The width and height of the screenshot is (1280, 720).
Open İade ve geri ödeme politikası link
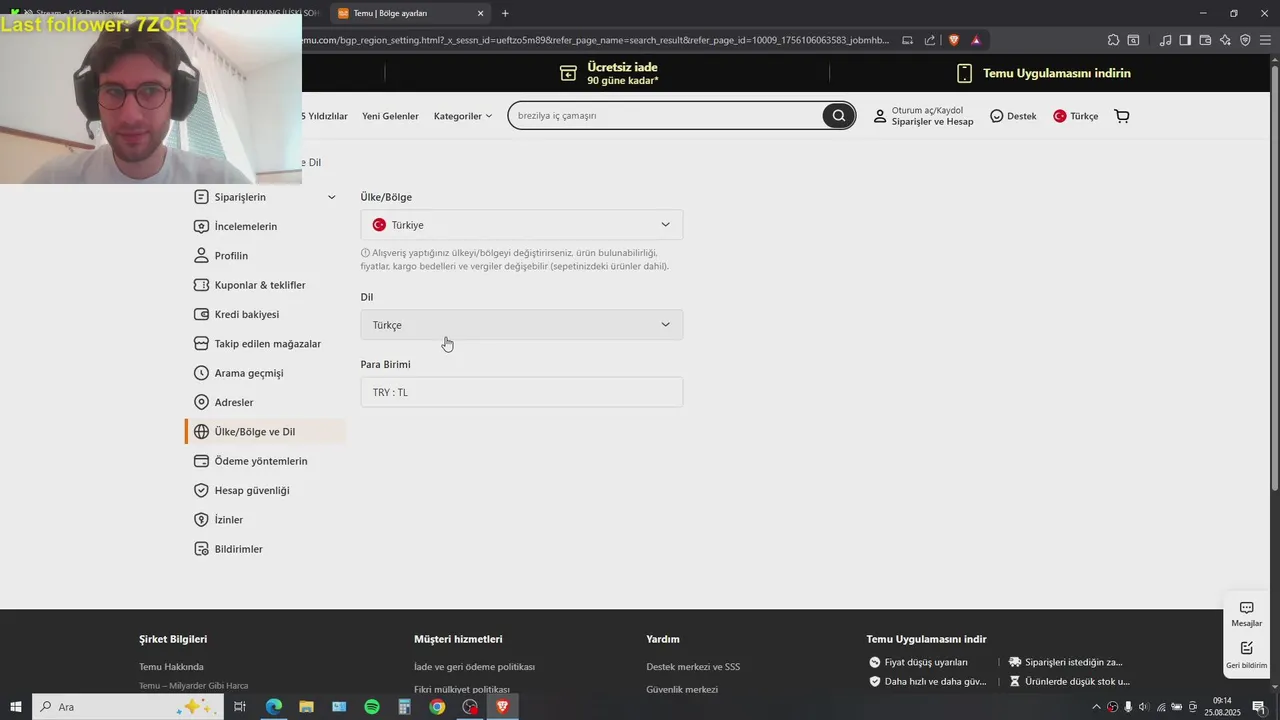pyautogui.click(x=474, y=667)
